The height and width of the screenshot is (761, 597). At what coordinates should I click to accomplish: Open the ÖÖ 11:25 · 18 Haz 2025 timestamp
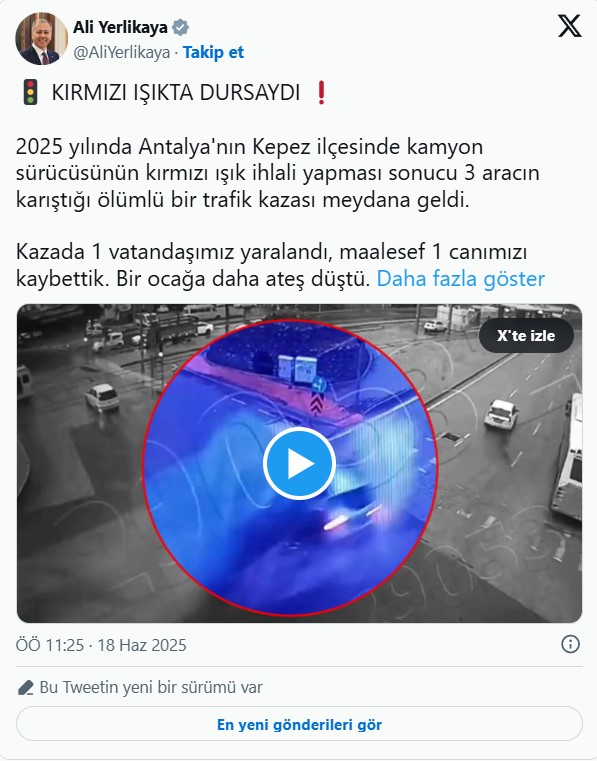click(x=101, y=645)
